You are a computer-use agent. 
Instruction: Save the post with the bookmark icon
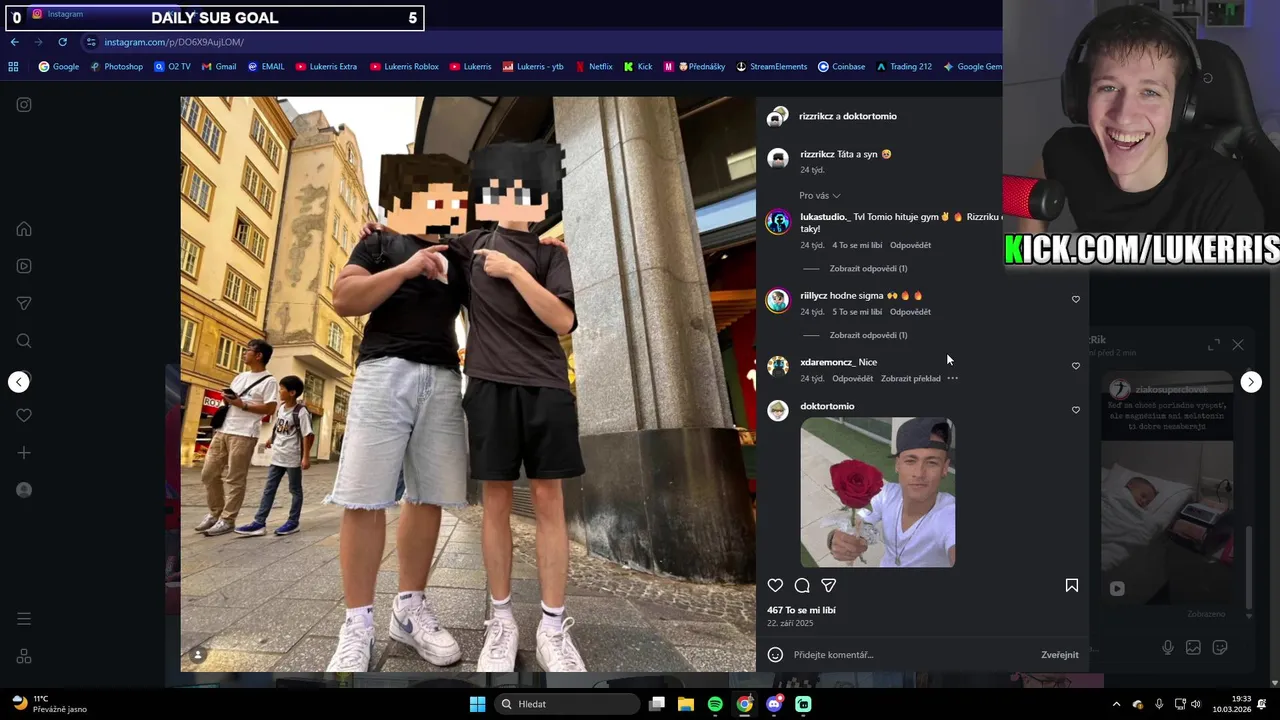1072,586
